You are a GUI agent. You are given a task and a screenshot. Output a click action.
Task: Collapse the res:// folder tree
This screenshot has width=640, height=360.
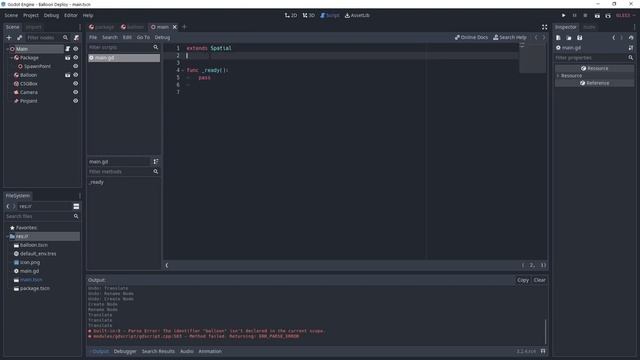(x=7, y=236)
